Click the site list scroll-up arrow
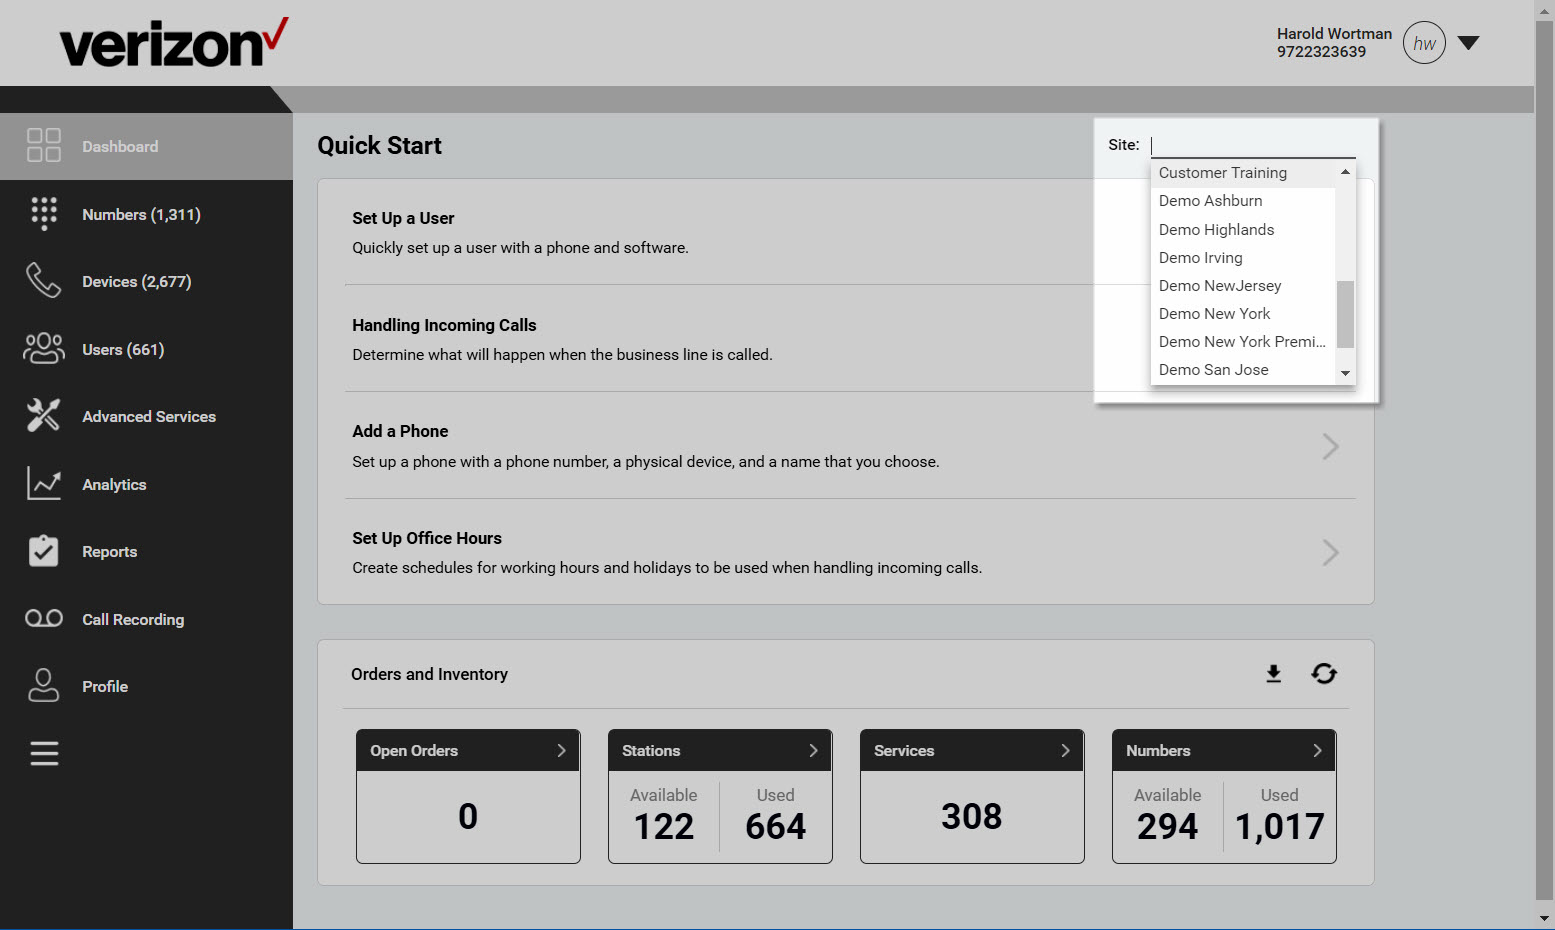Image resolution: width=1555 pixels, height=930 pixels. point(1345,172)
